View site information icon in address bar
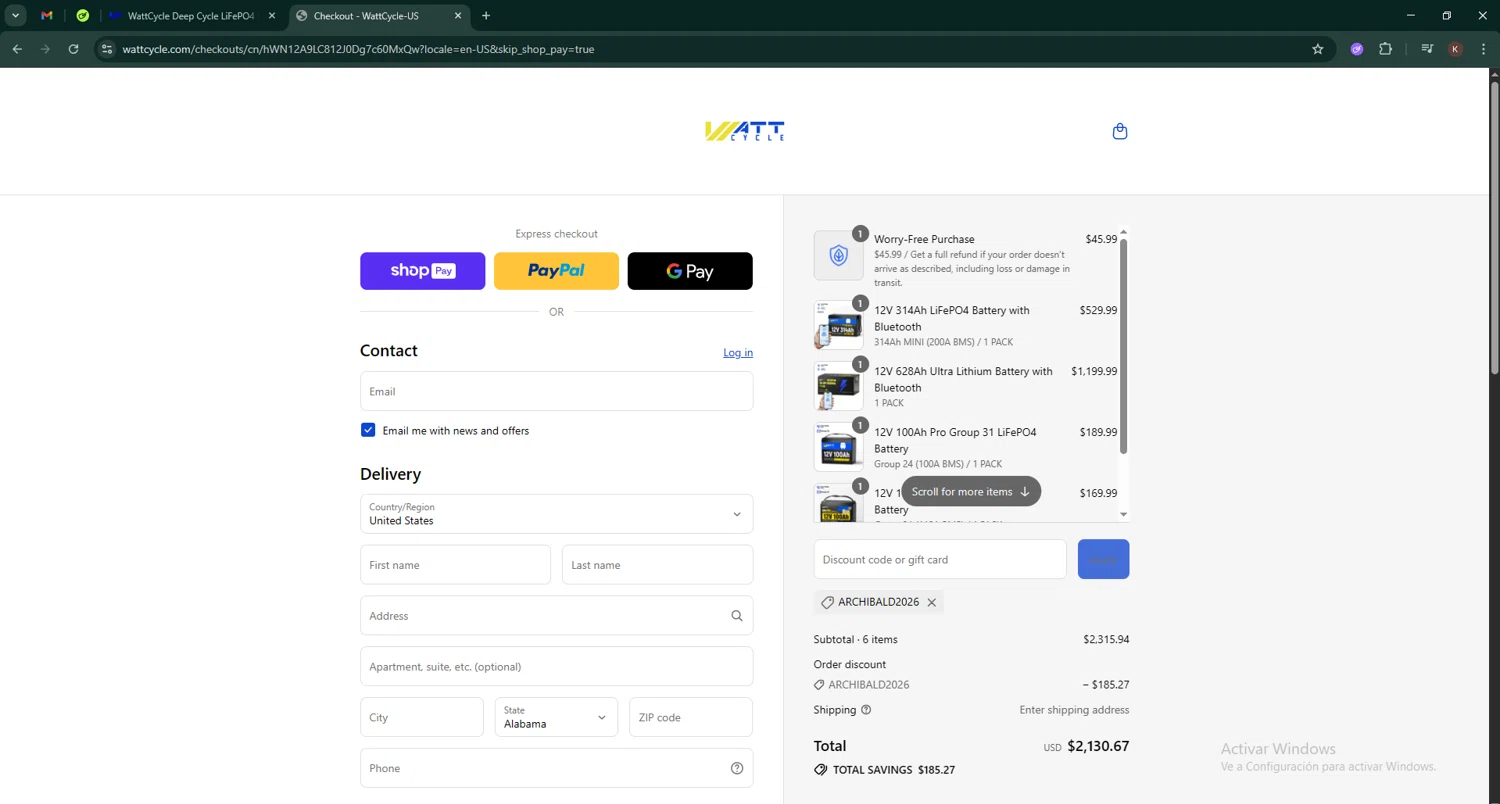 108,49
